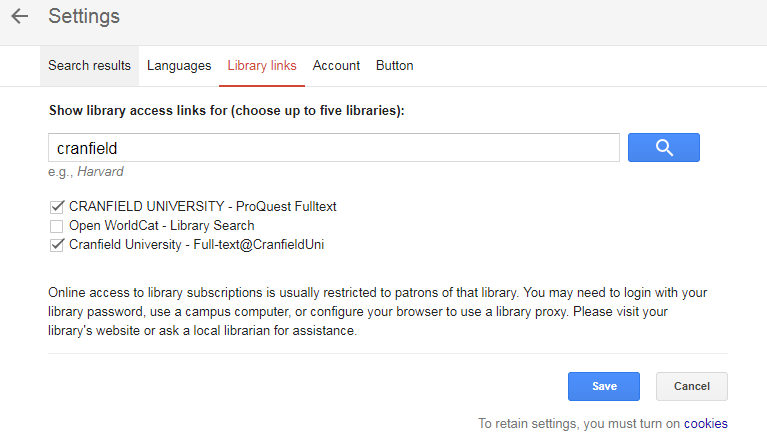
Task: Click the 'Show library access links for' heading
Action: pyautogui.click(x=226, y=110)
